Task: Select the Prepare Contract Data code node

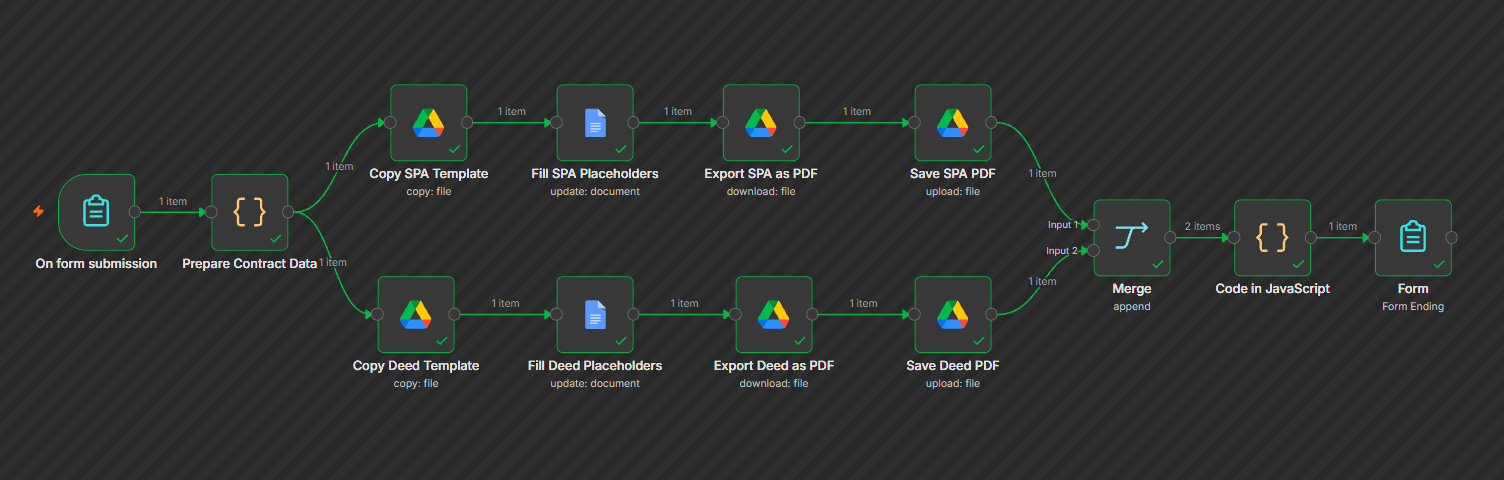Action: click(x=250, y=212)
